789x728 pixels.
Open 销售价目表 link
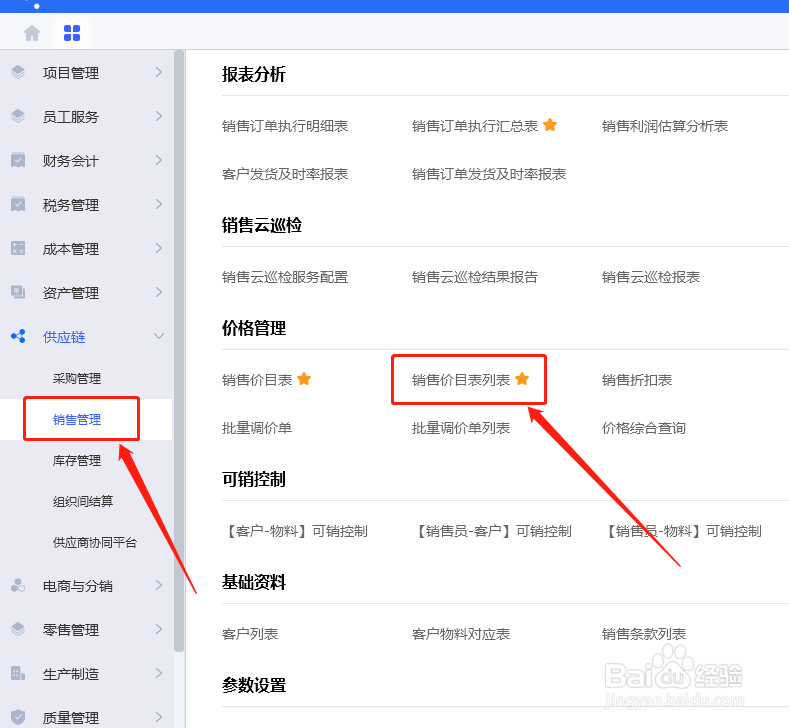pyautogui.click(x=257, y=380)
